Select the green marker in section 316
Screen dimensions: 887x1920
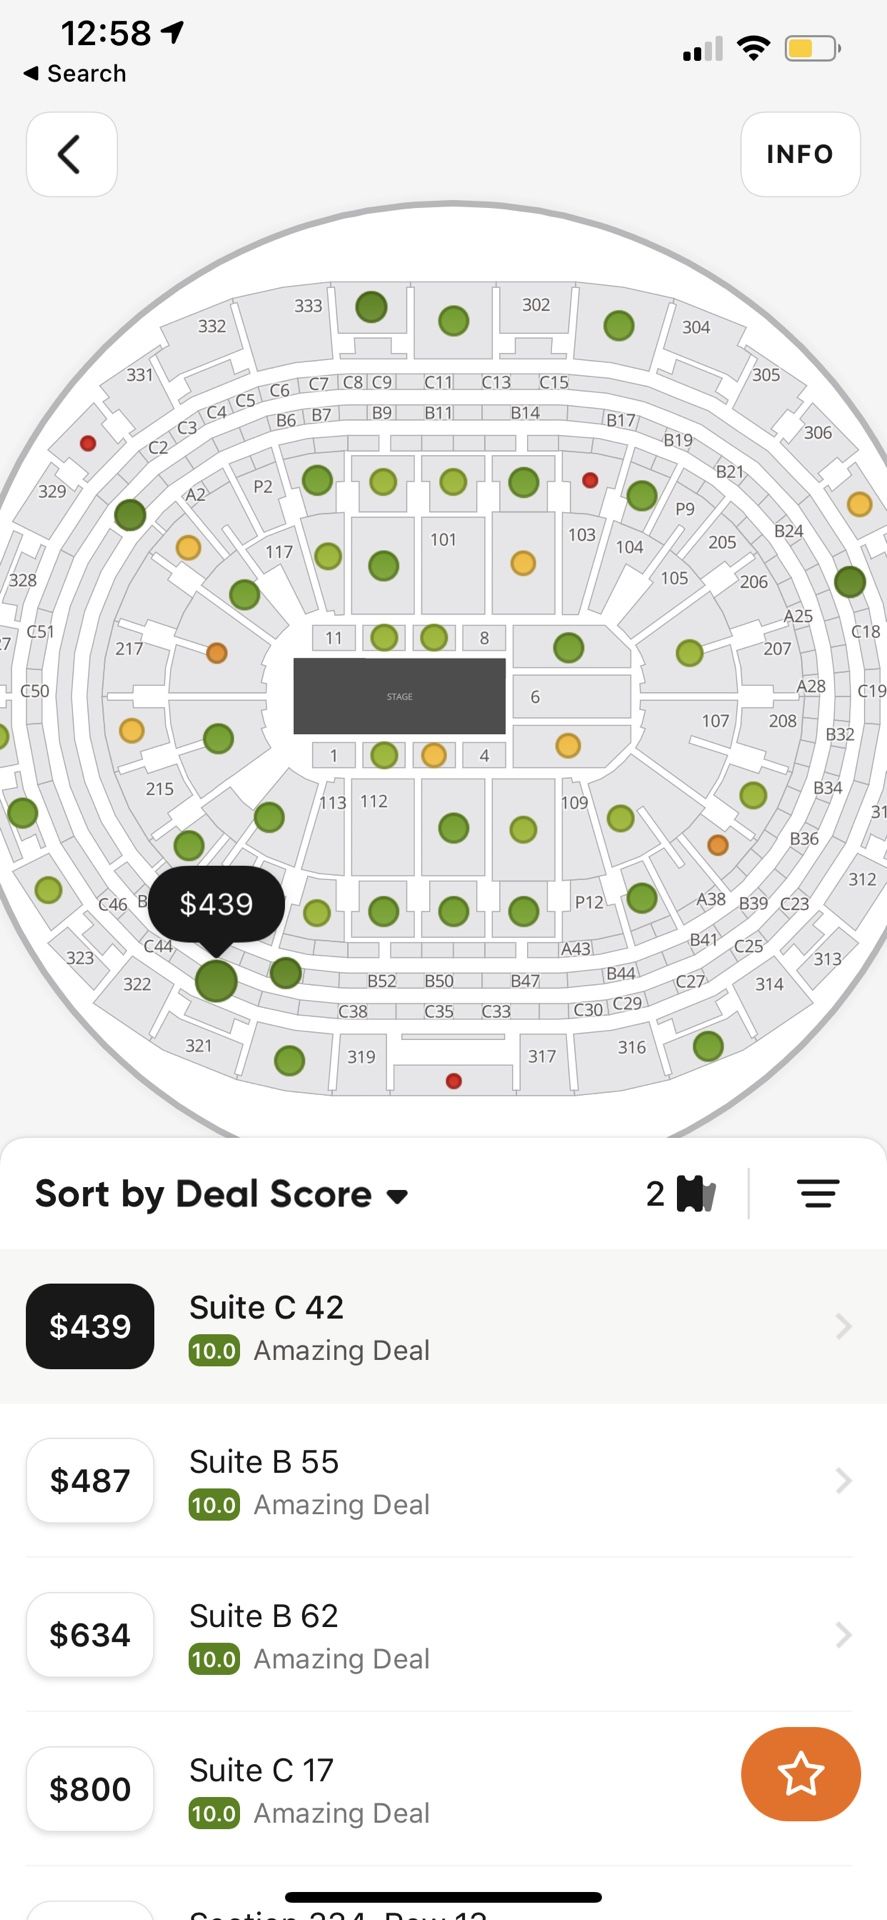707,1045
